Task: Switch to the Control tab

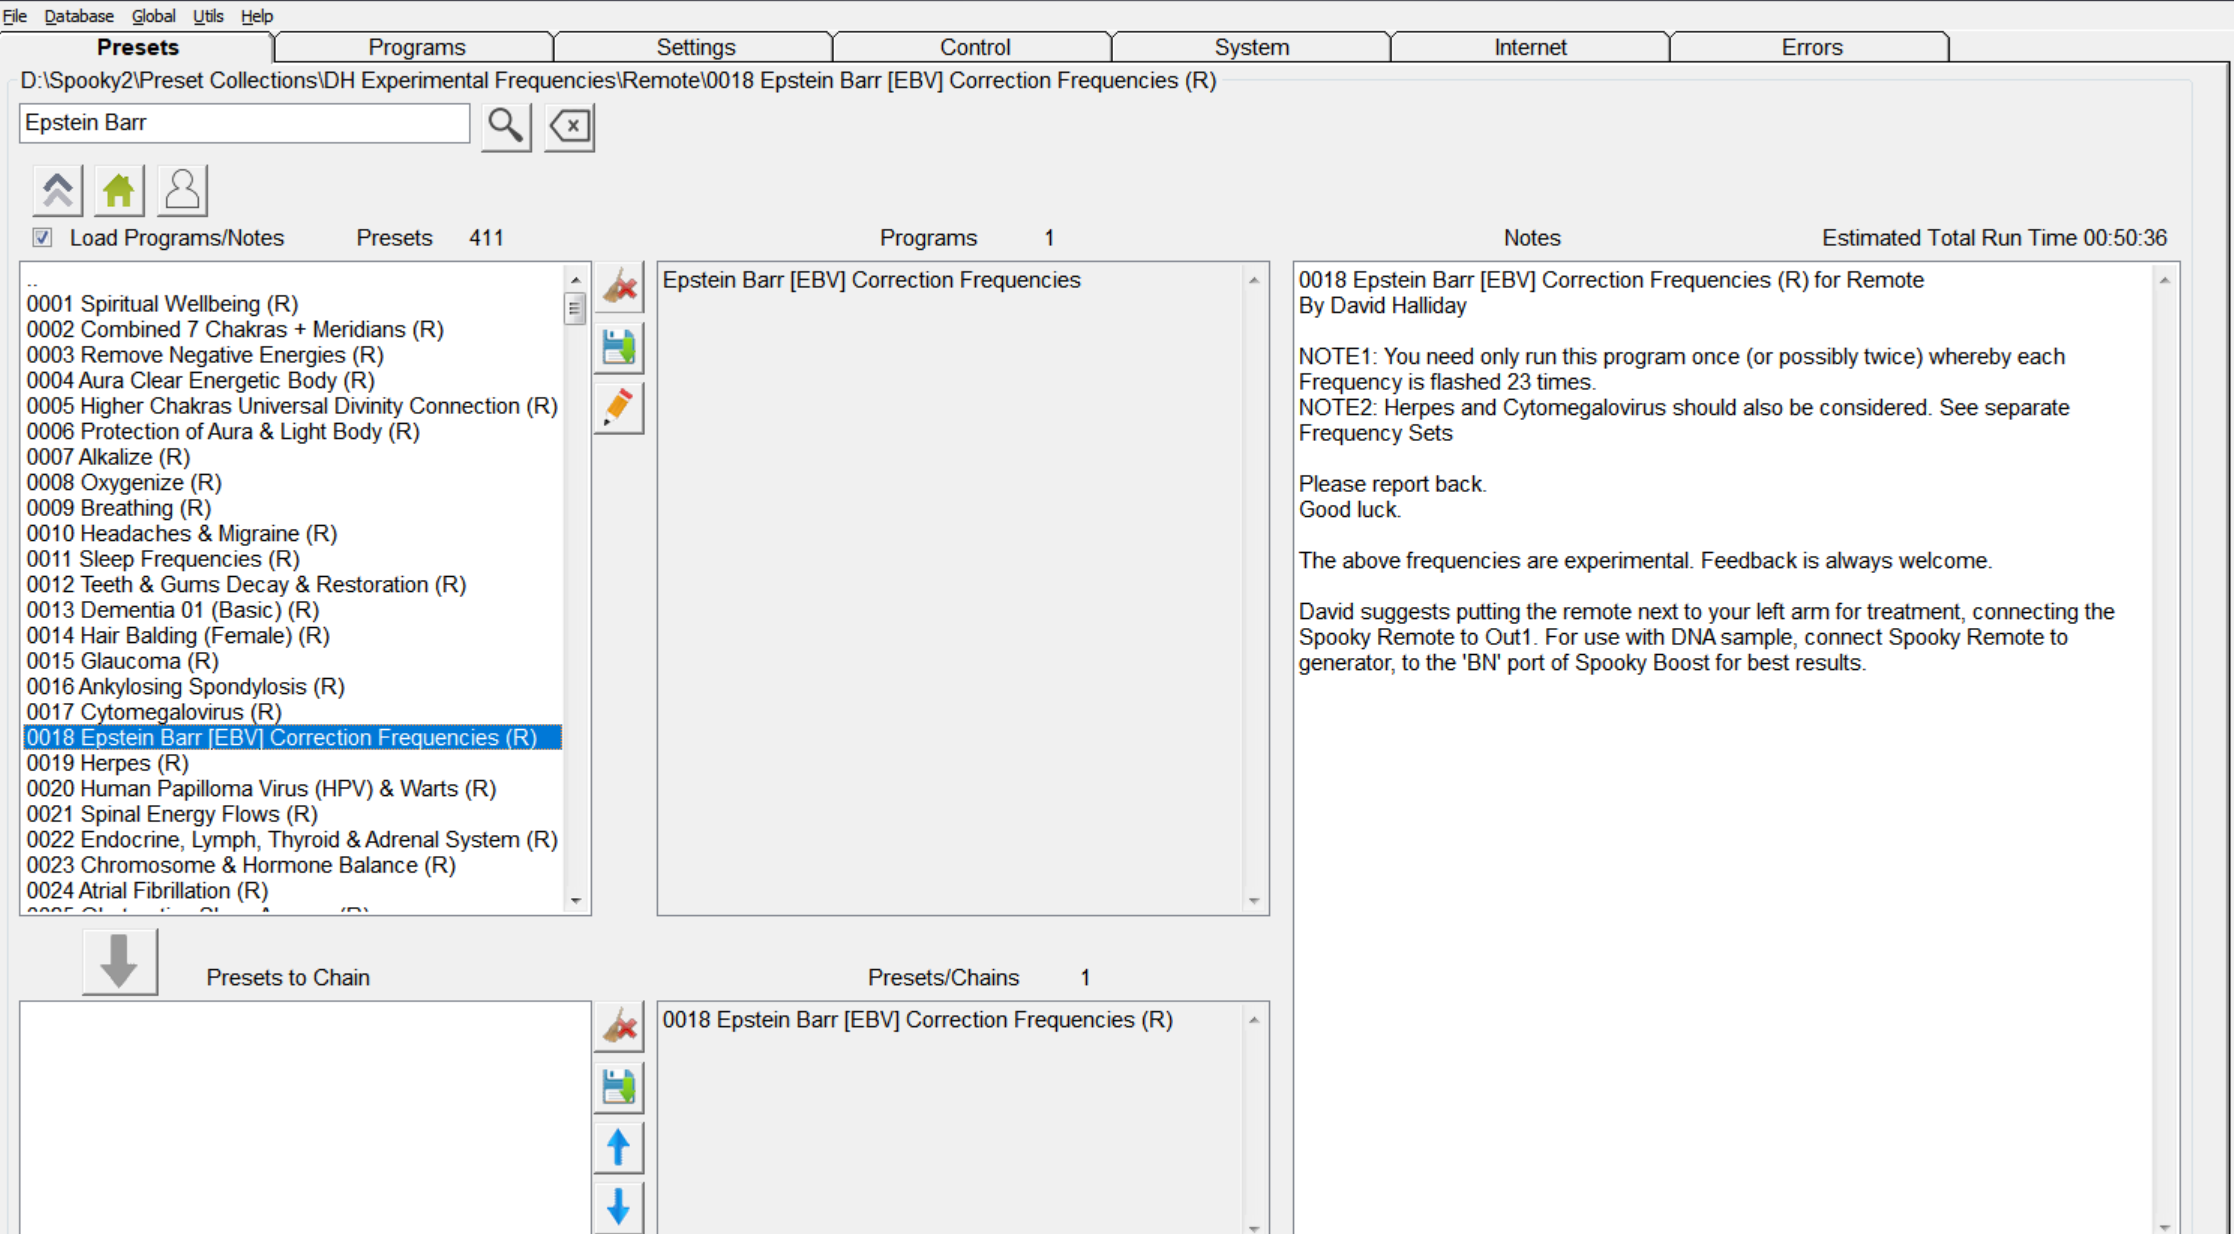Action: [974, 47]
